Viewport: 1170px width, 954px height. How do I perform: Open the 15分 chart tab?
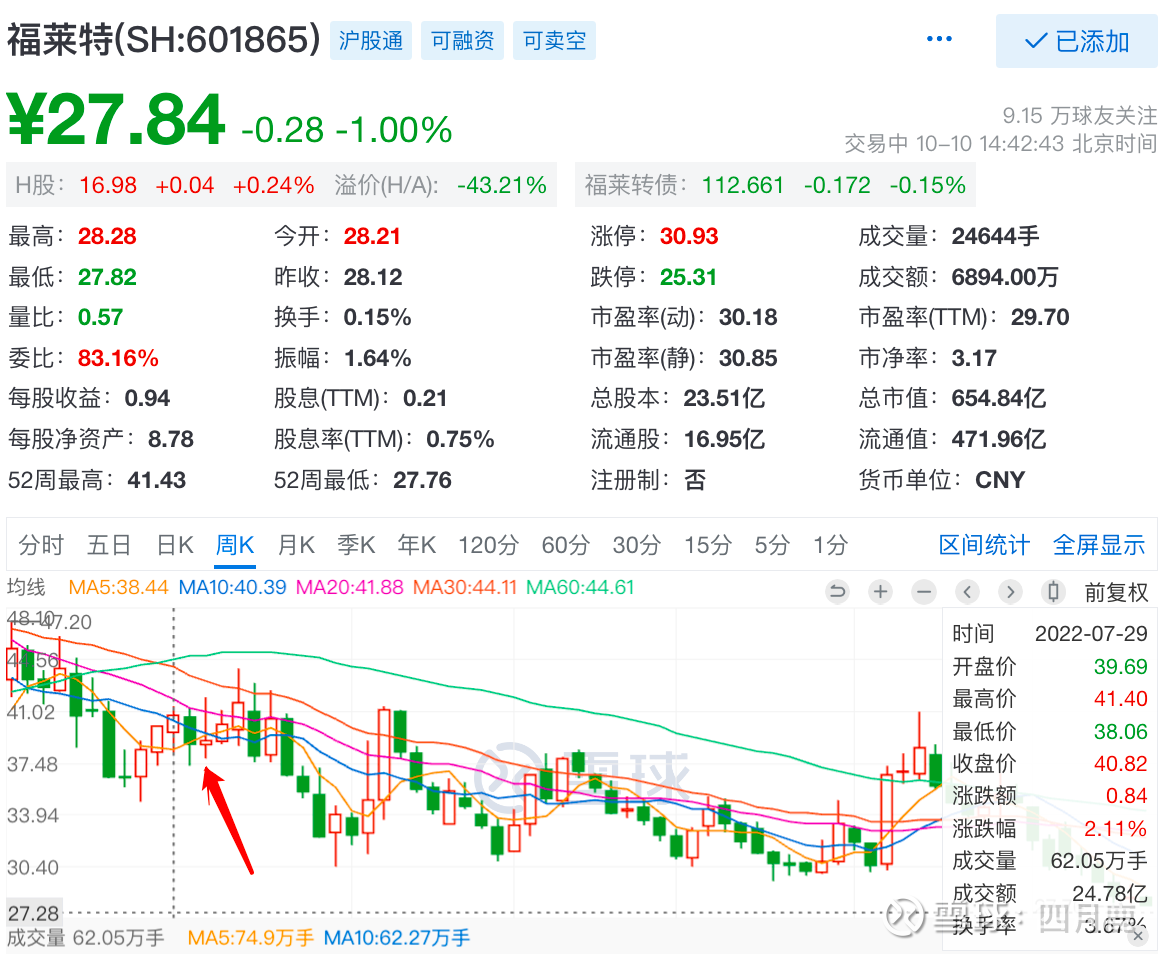point(707,545)
